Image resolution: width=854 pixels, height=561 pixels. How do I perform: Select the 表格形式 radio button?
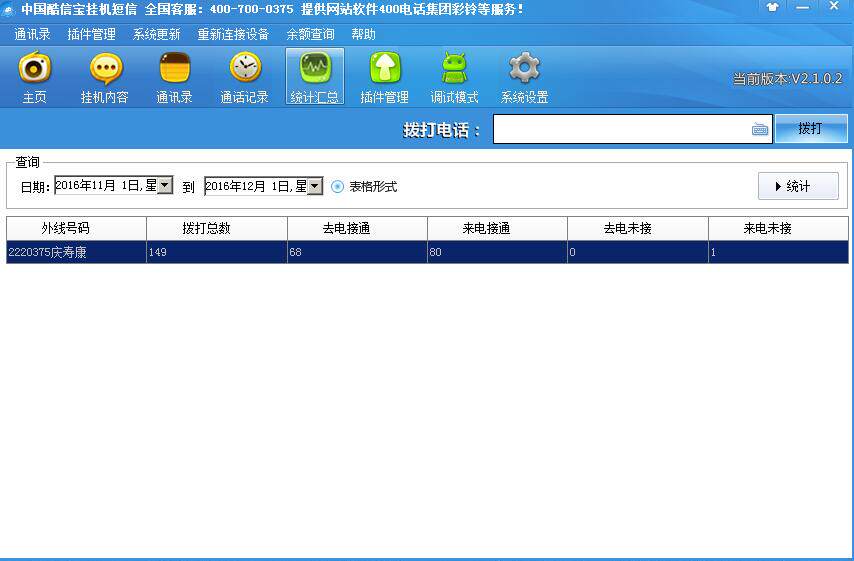click(337, 186)
